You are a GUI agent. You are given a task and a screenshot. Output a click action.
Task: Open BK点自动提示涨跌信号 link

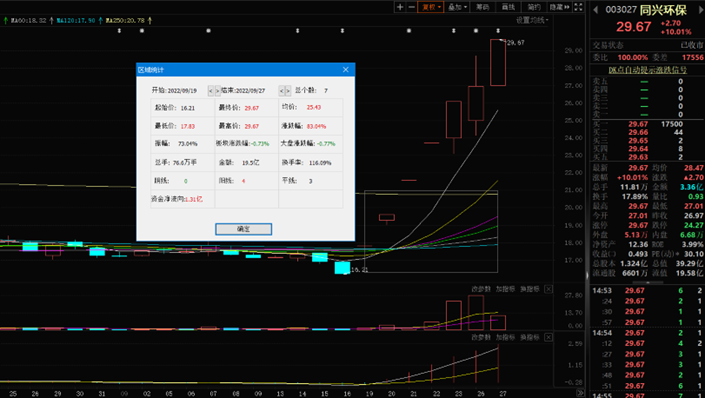pyautogui.click(x=647, y=70)
